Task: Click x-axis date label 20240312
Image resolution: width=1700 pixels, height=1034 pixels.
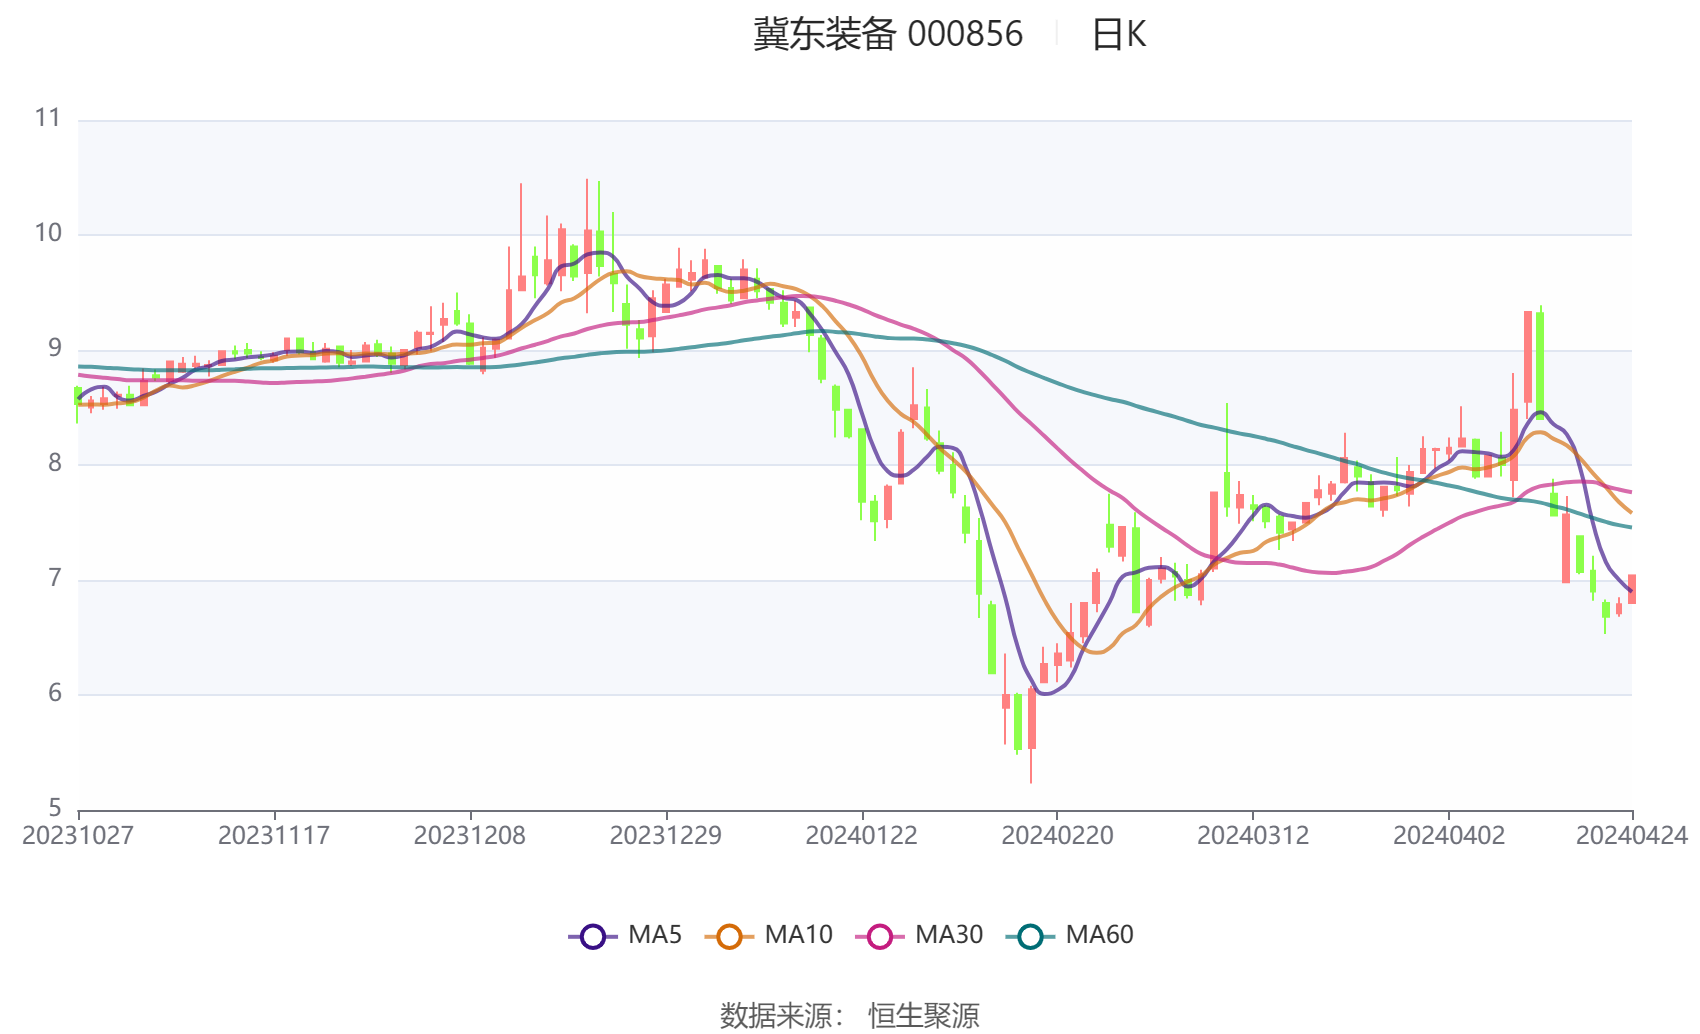Action: click(x=1253, y=835)
